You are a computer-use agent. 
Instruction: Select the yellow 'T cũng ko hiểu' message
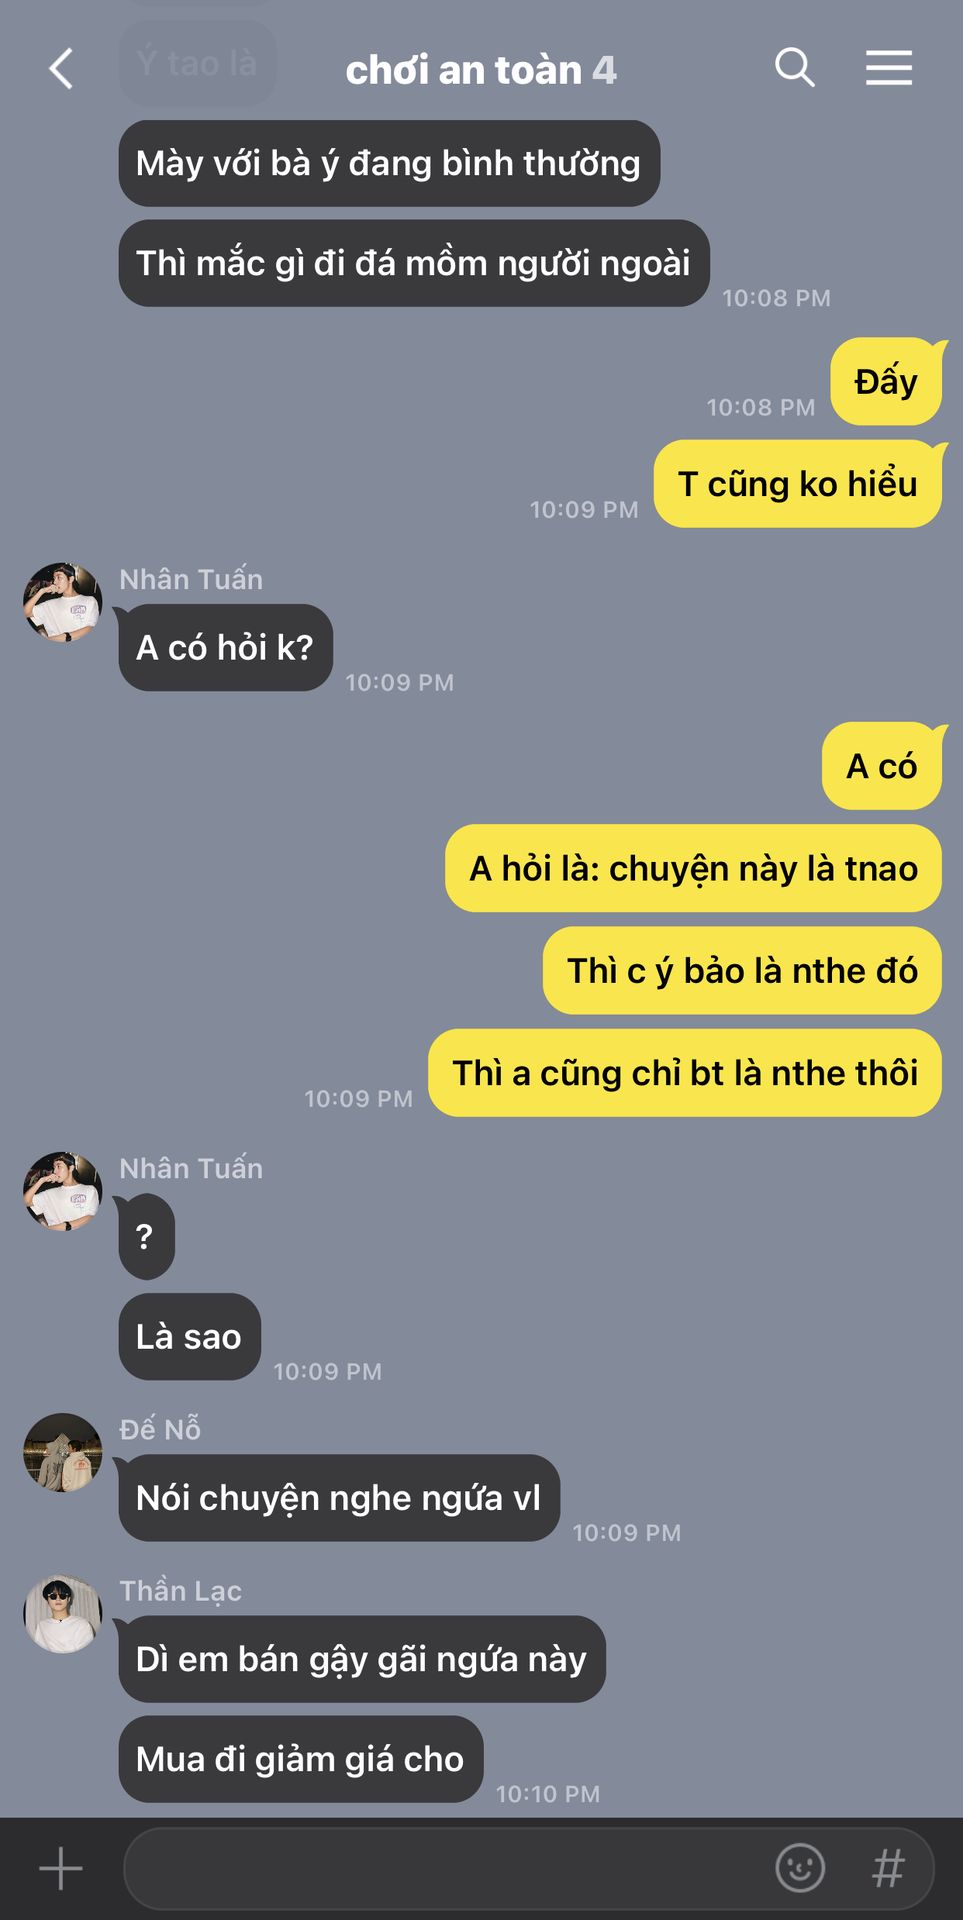(798, 484)
